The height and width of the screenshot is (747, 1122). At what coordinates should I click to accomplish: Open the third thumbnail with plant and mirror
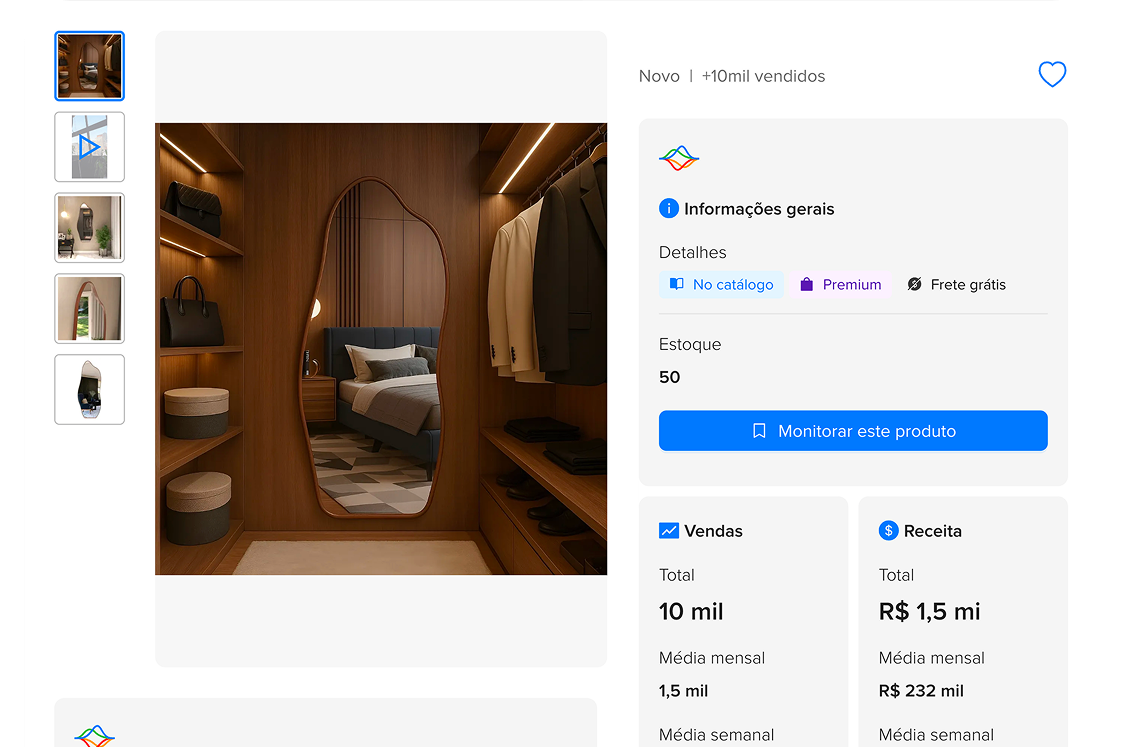pyautogui.click(x=90, y=228)
